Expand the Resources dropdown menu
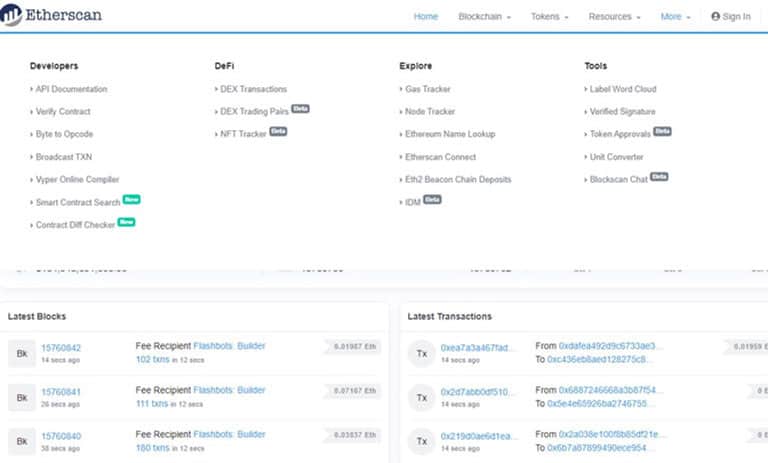The image size is (768, 463). point(614,16)
